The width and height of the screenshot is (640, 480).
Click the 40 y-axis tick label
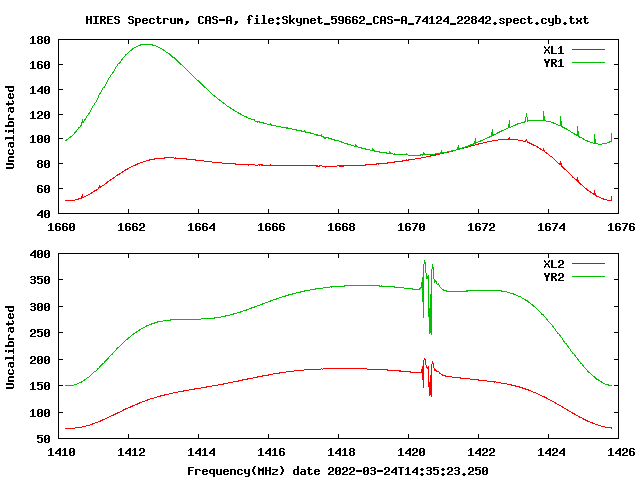[x=43, y=213]
